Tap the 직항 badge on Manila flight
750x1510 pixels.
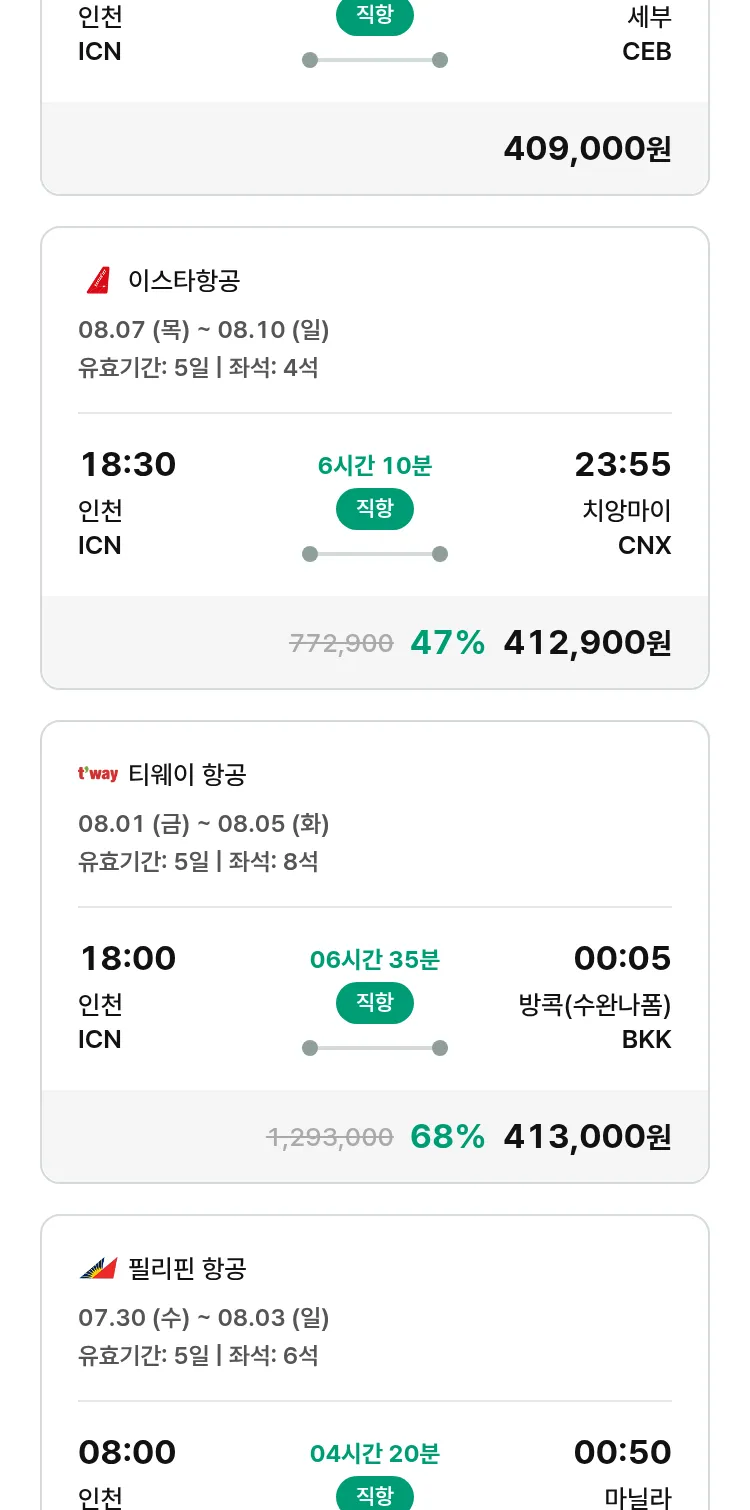pyautogui.click(x=374, y=1495)
